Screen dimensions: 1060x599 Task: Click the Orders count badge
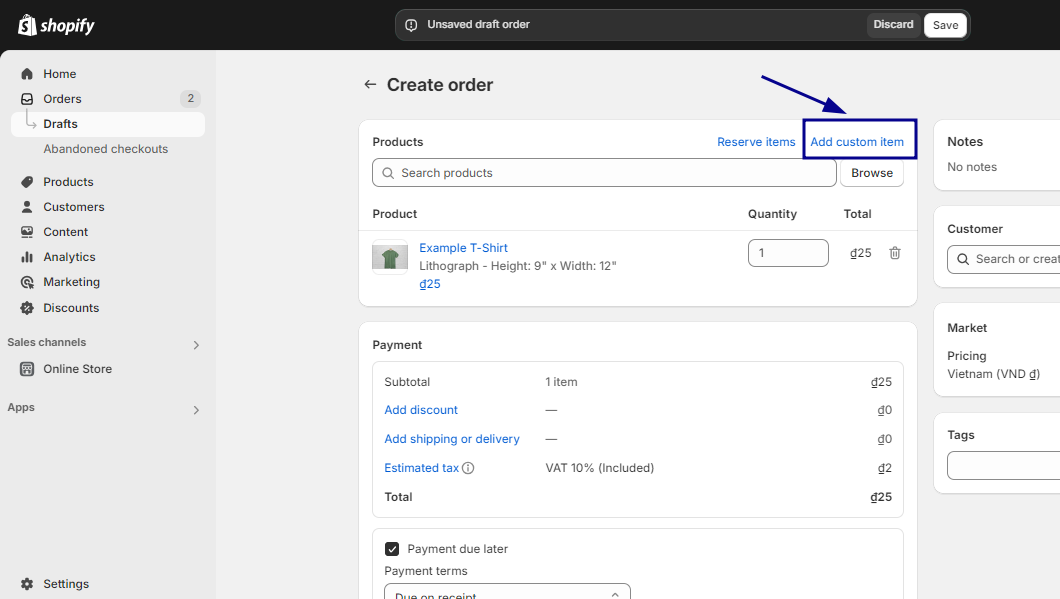coord(191,99)
